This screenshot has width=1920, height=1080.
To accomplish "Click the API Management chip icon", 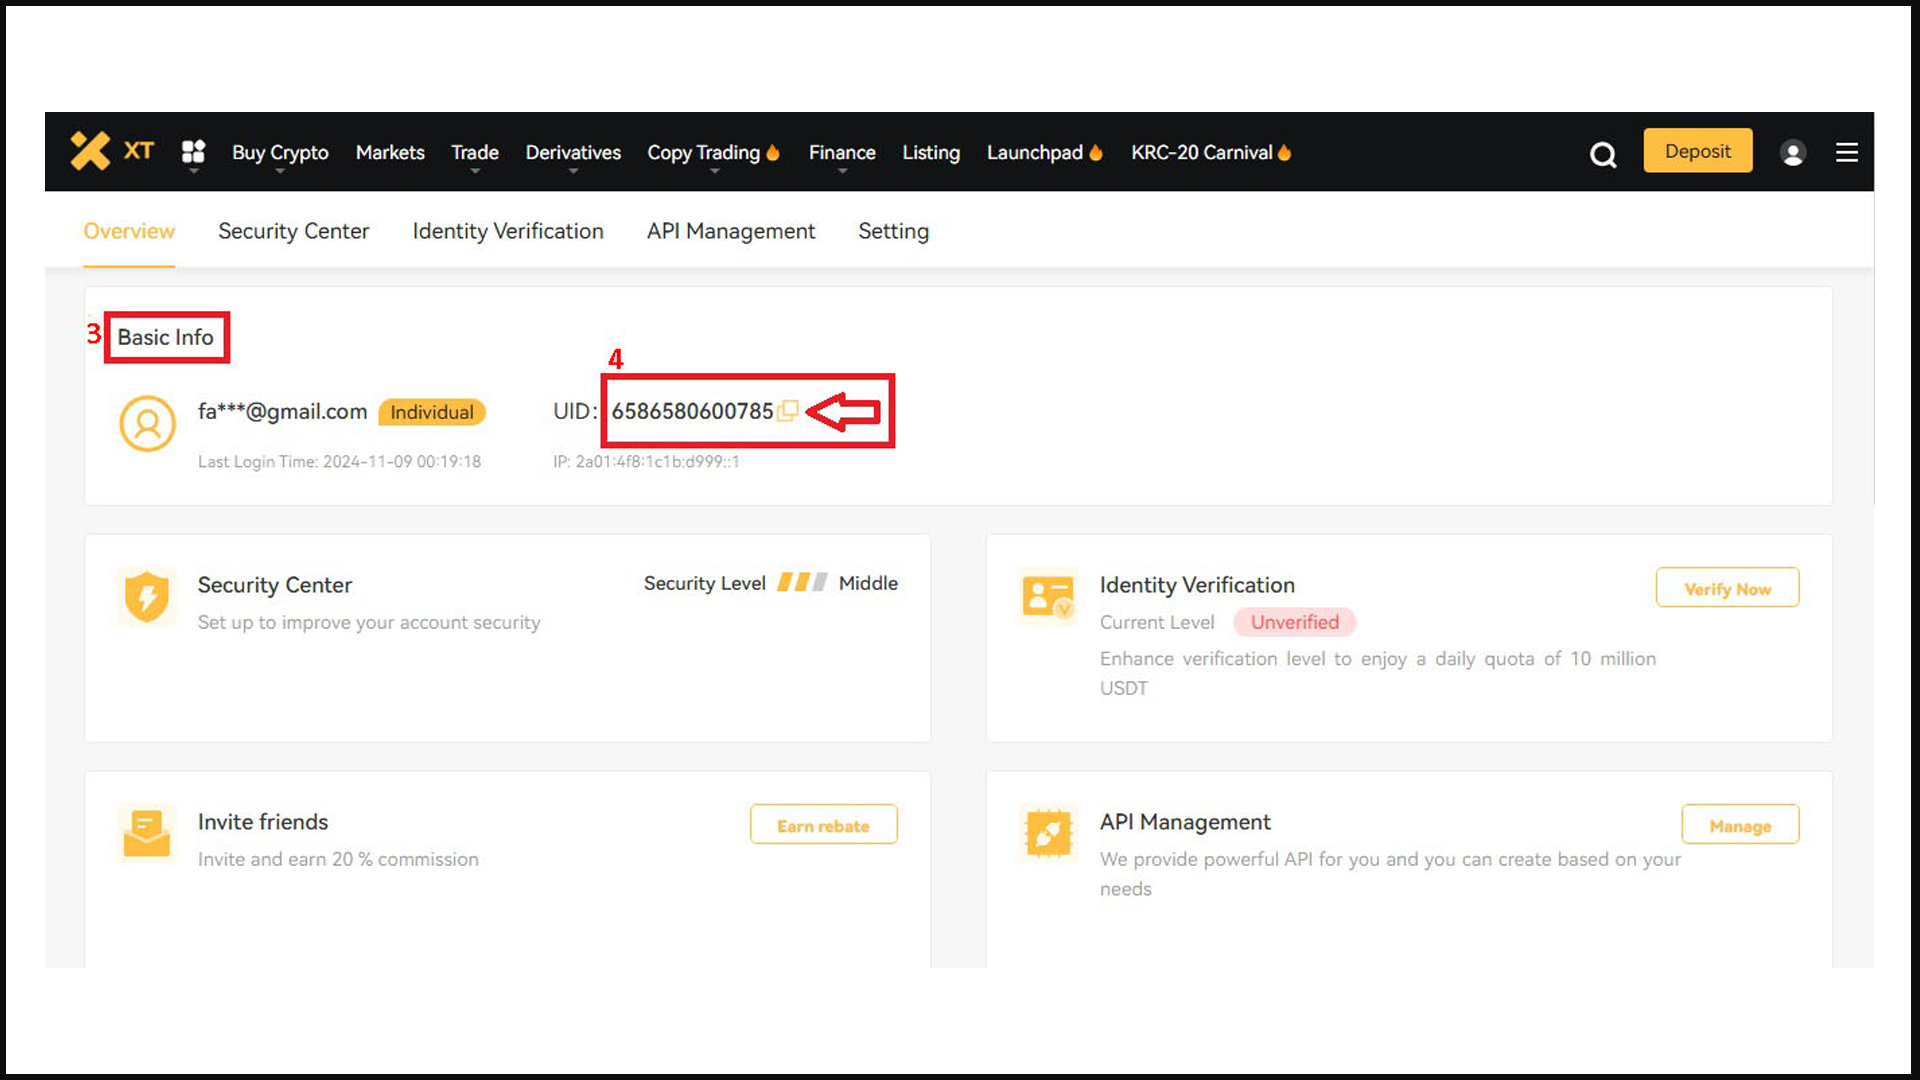I will pos(1047,833).
